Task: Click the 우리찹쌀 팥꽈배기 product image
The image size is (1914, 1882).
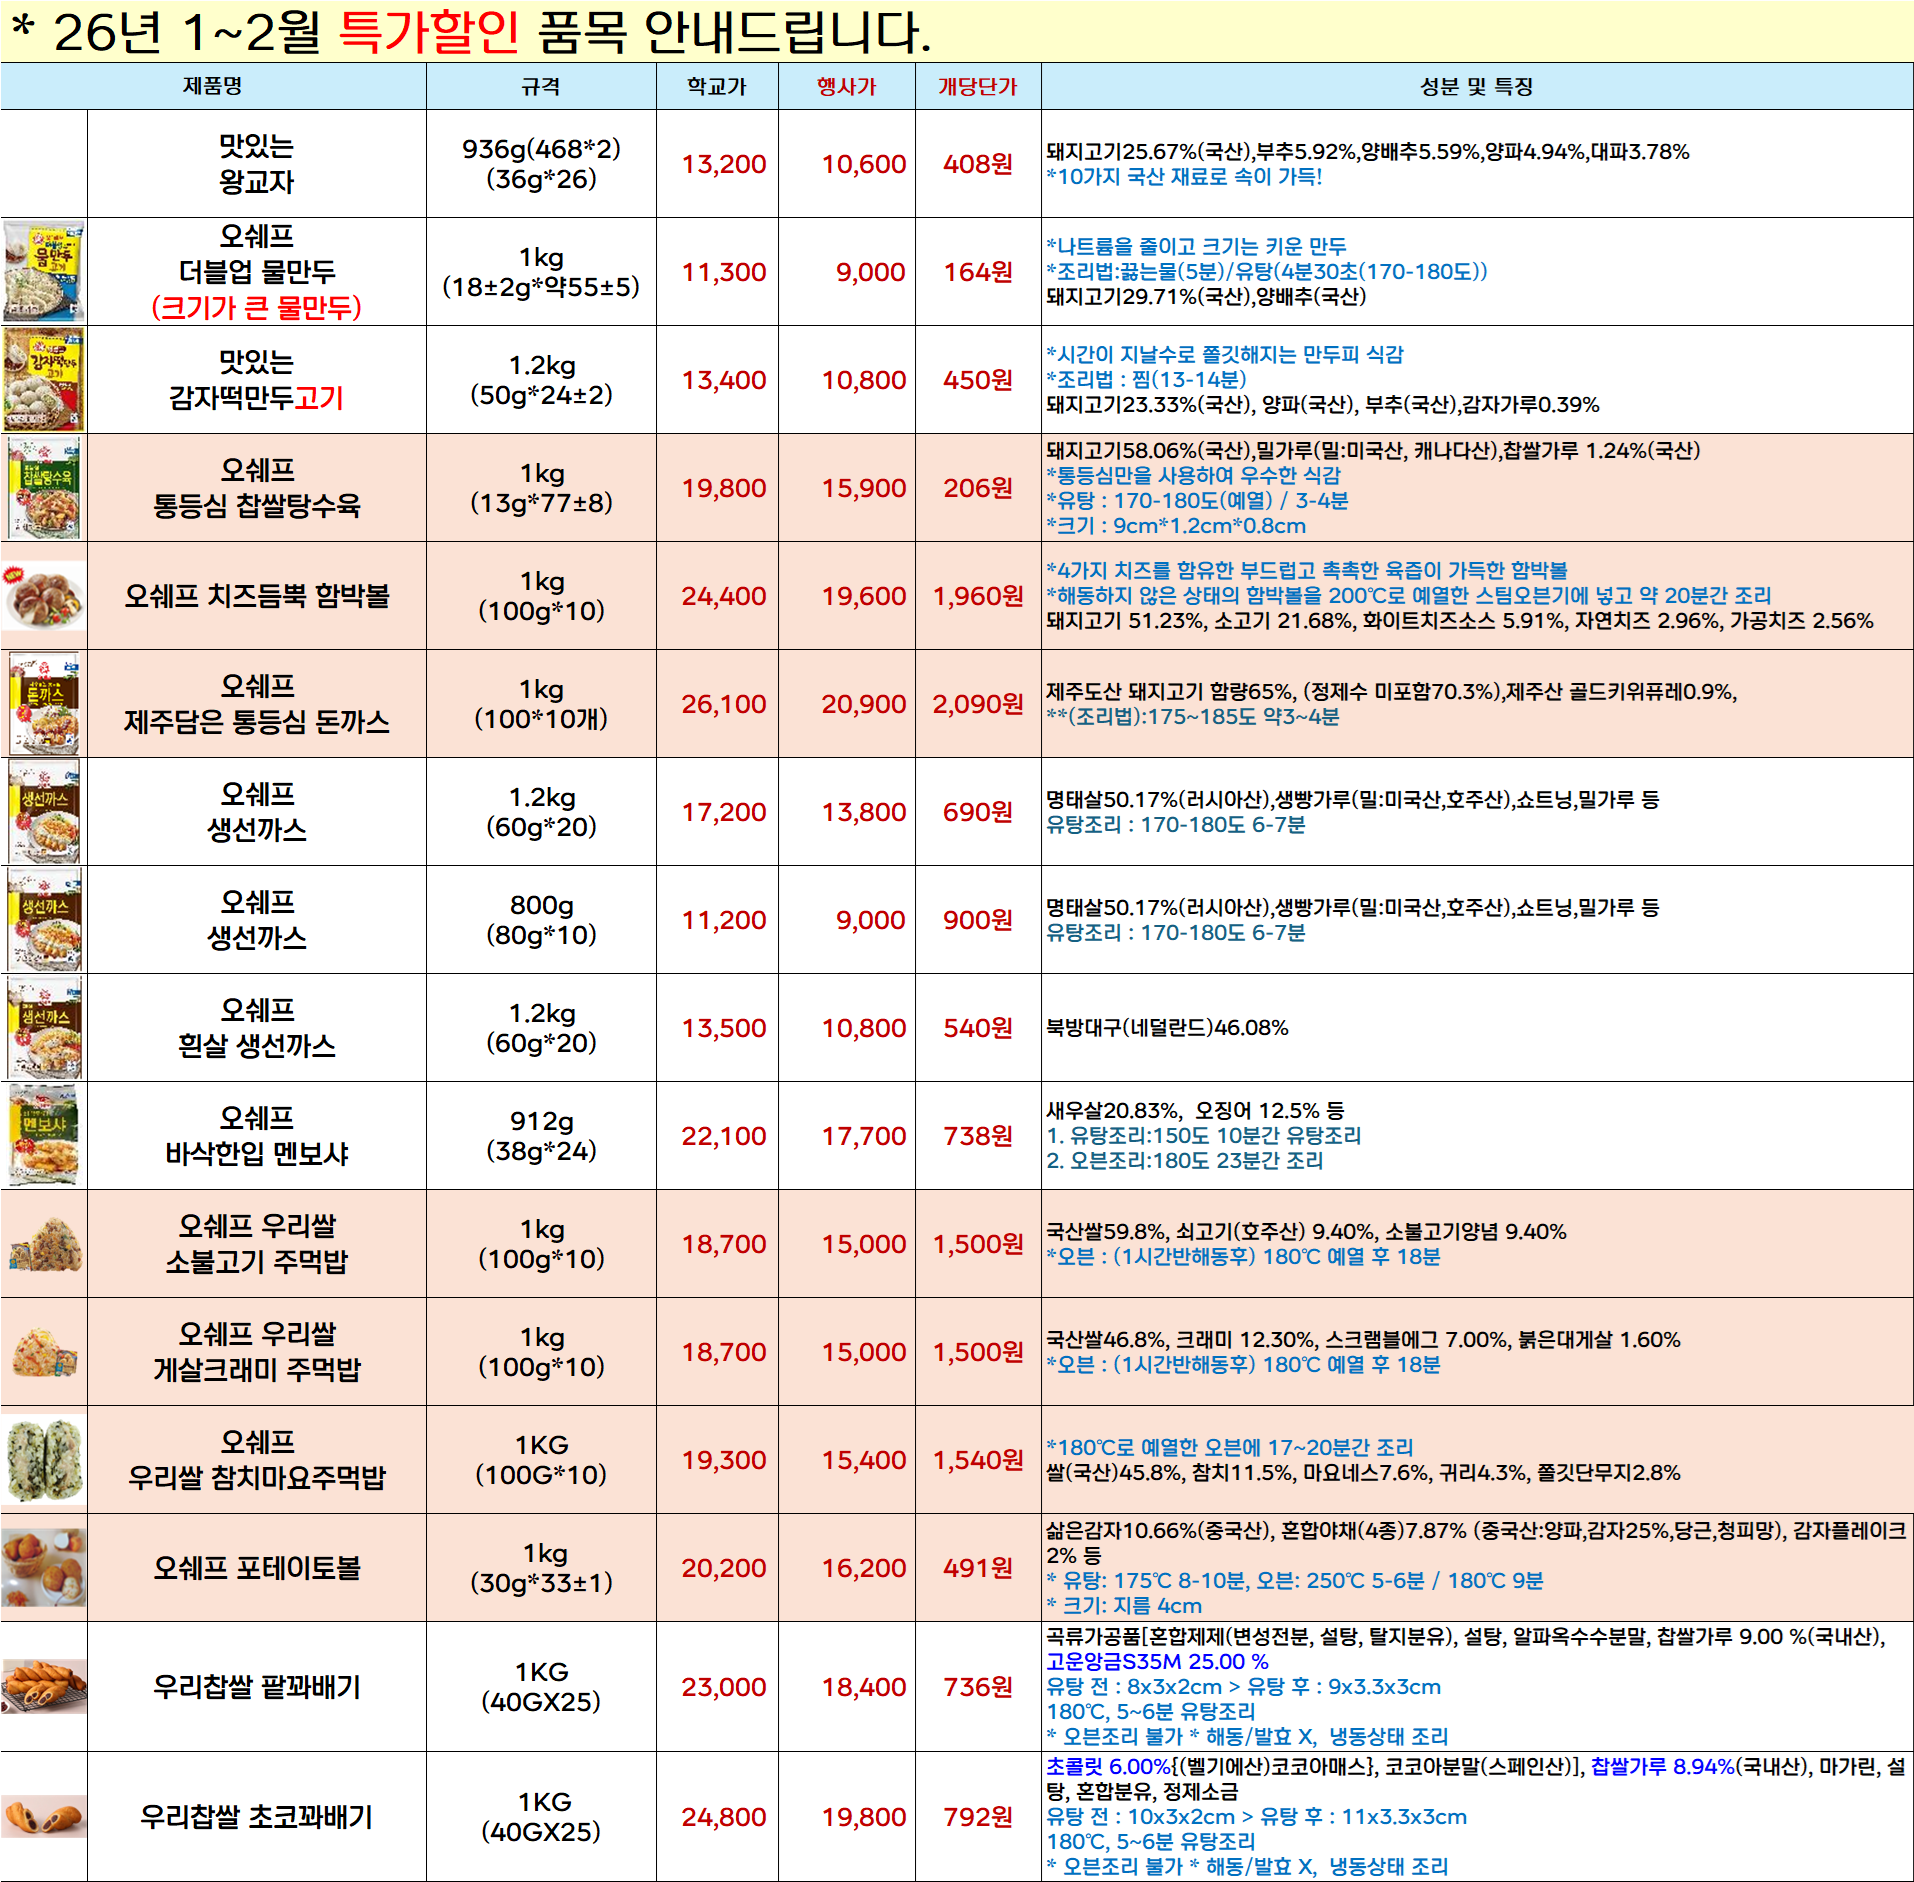Action: tap(44, 1686)
